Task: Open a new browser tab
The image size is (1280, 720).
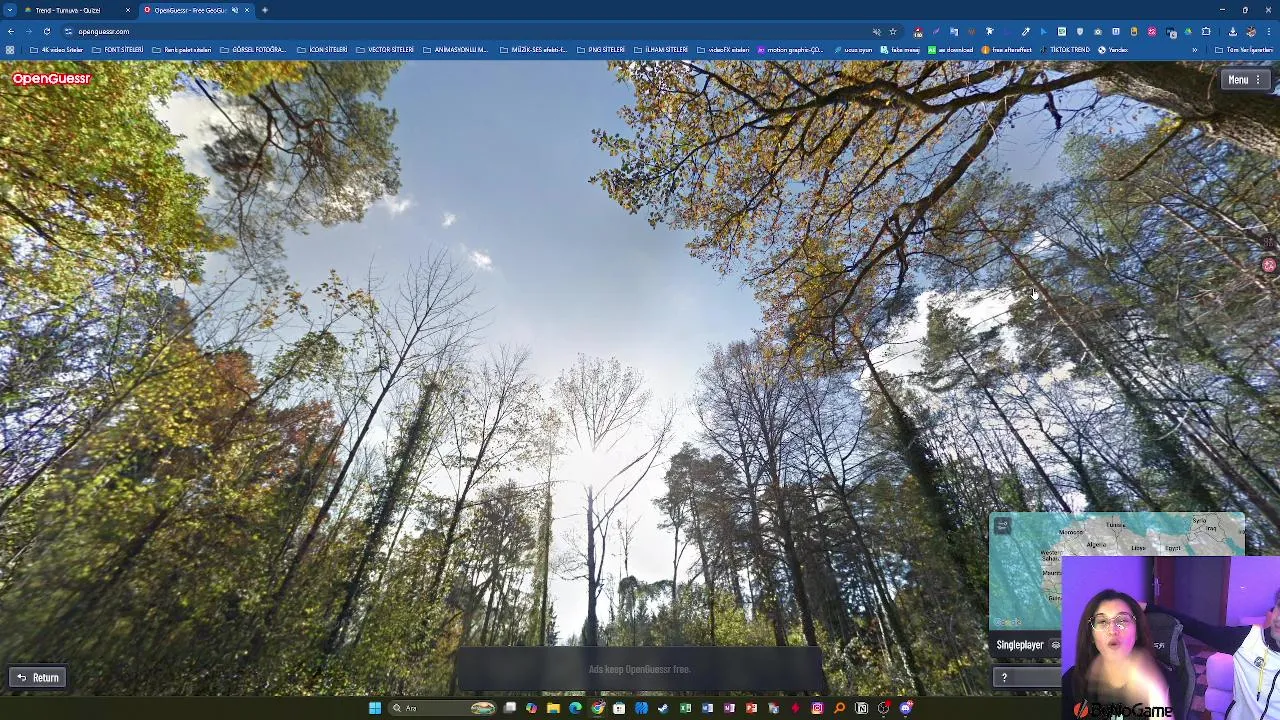Action: [x=265, y=10]
